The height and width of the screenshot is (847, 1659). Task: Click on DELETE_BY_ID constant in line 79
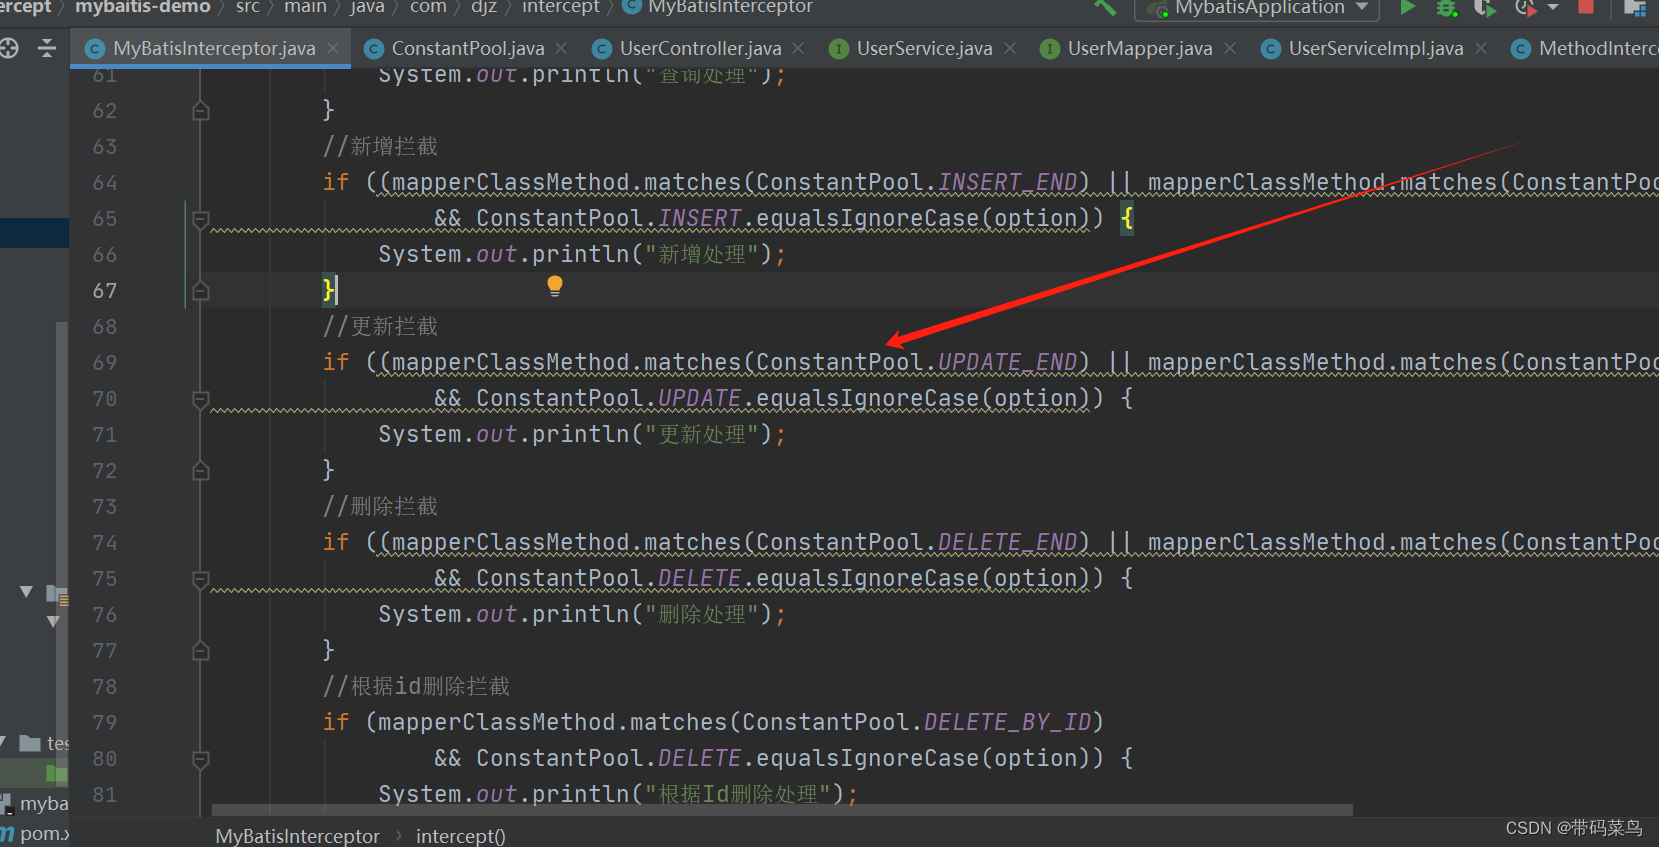coord(1007,722)
